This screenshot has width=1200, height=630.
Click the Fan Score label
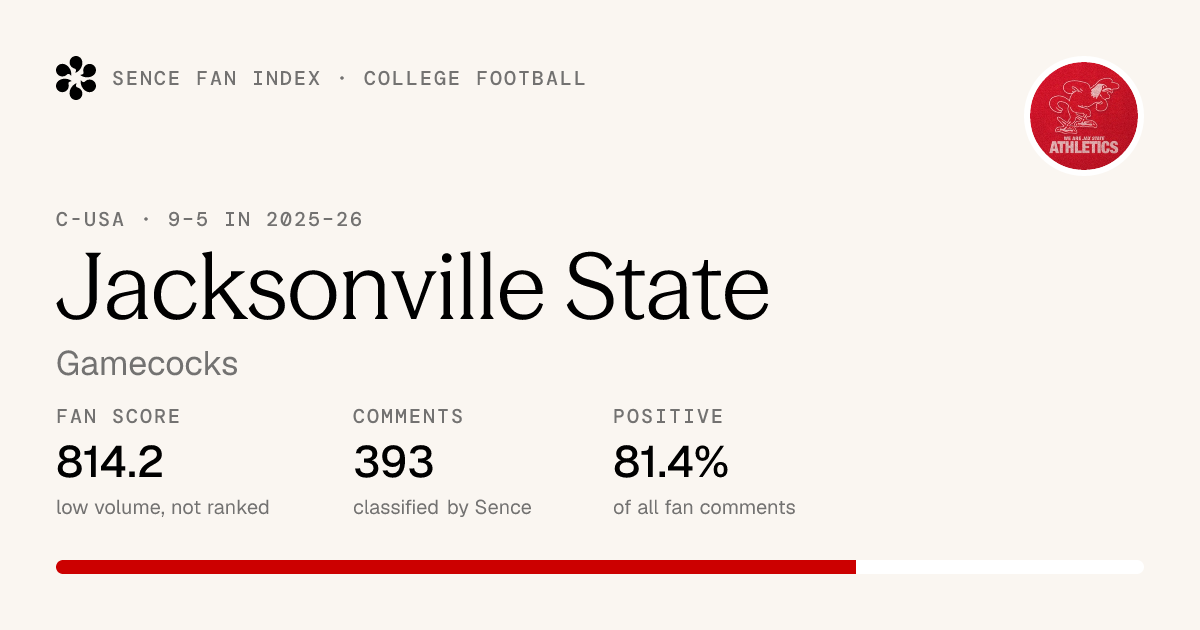pos(118,416)
